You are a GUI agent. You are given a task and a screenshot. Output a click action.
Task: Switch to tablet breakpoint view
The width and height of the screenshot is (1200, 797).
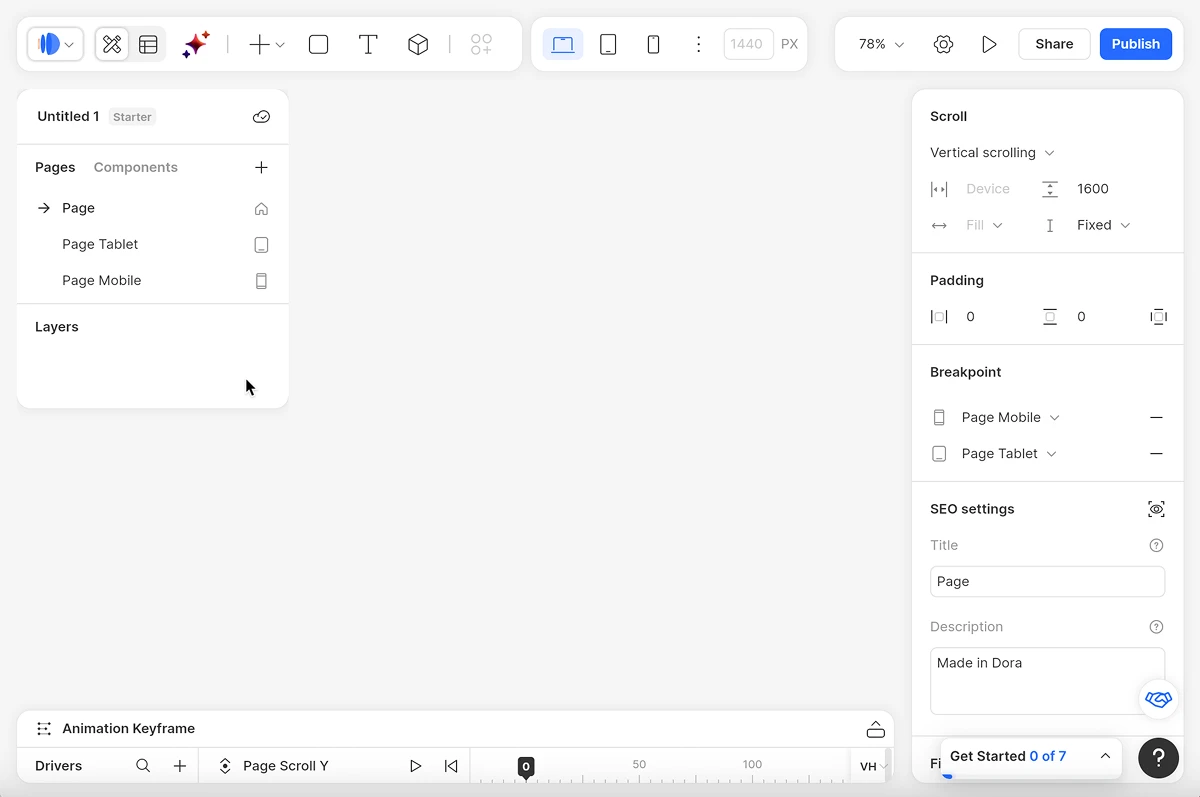(608, 44)
